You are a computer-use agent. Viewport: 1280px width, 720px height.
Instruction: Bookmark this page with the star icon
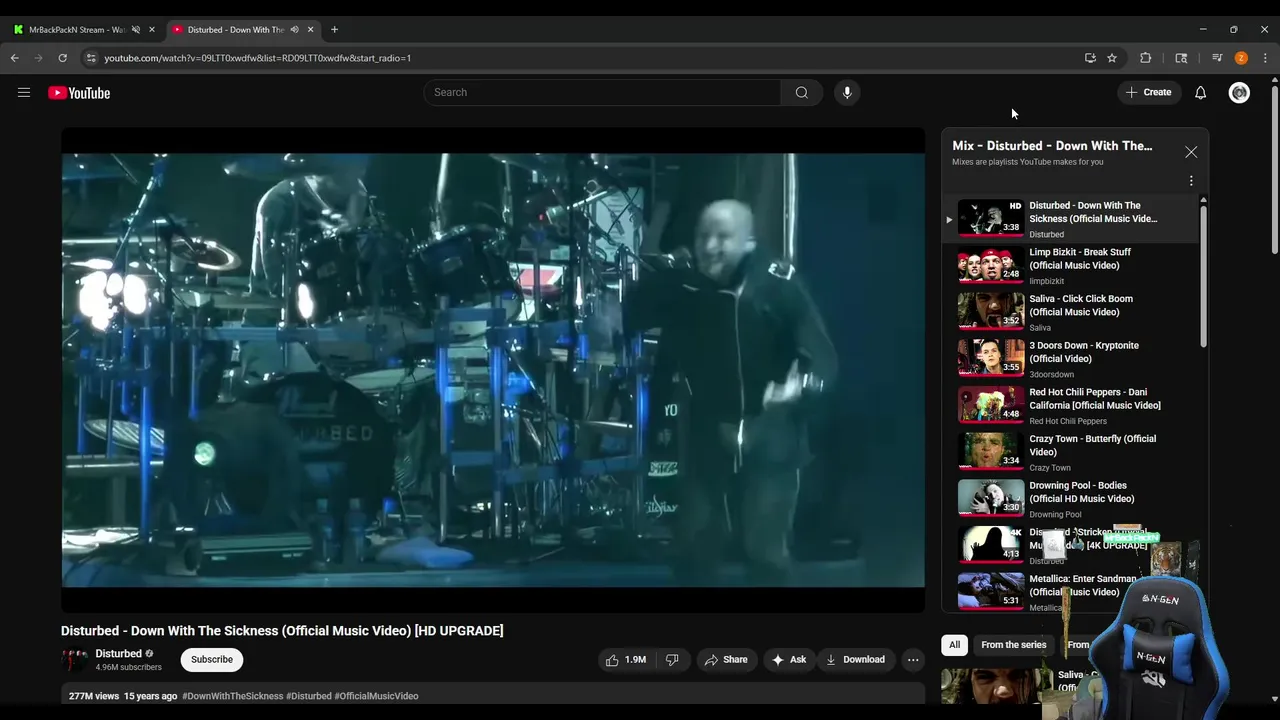pyautogui.click(x=1112, y=58)
